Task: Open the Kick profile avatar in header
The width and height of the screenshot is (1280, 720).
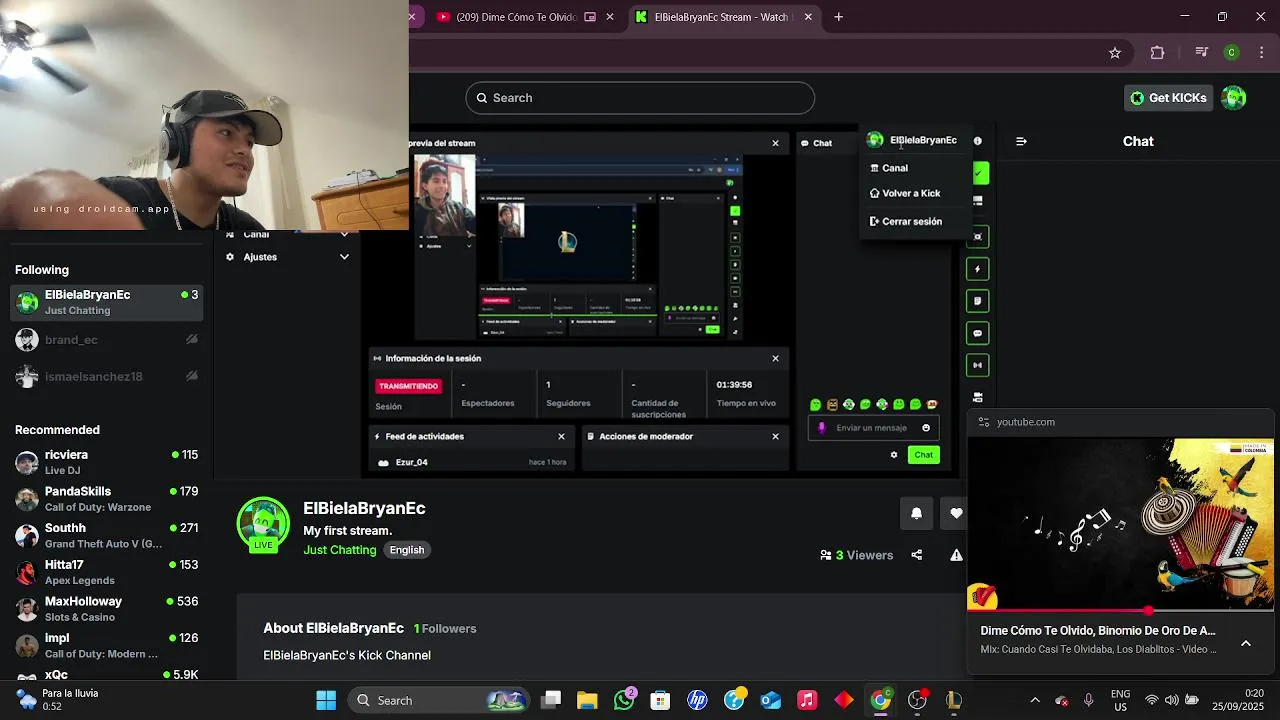Action: 1234,98
